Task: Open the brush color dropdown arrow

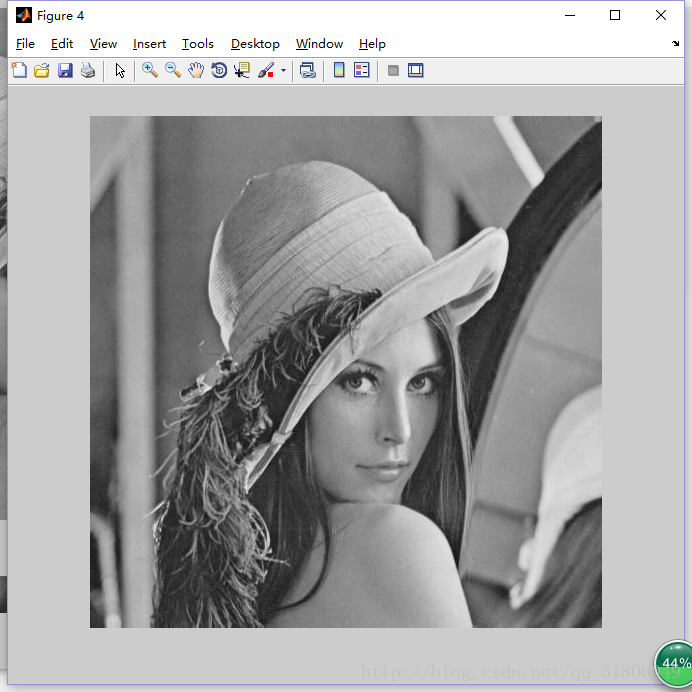Action: click(283, 70)
